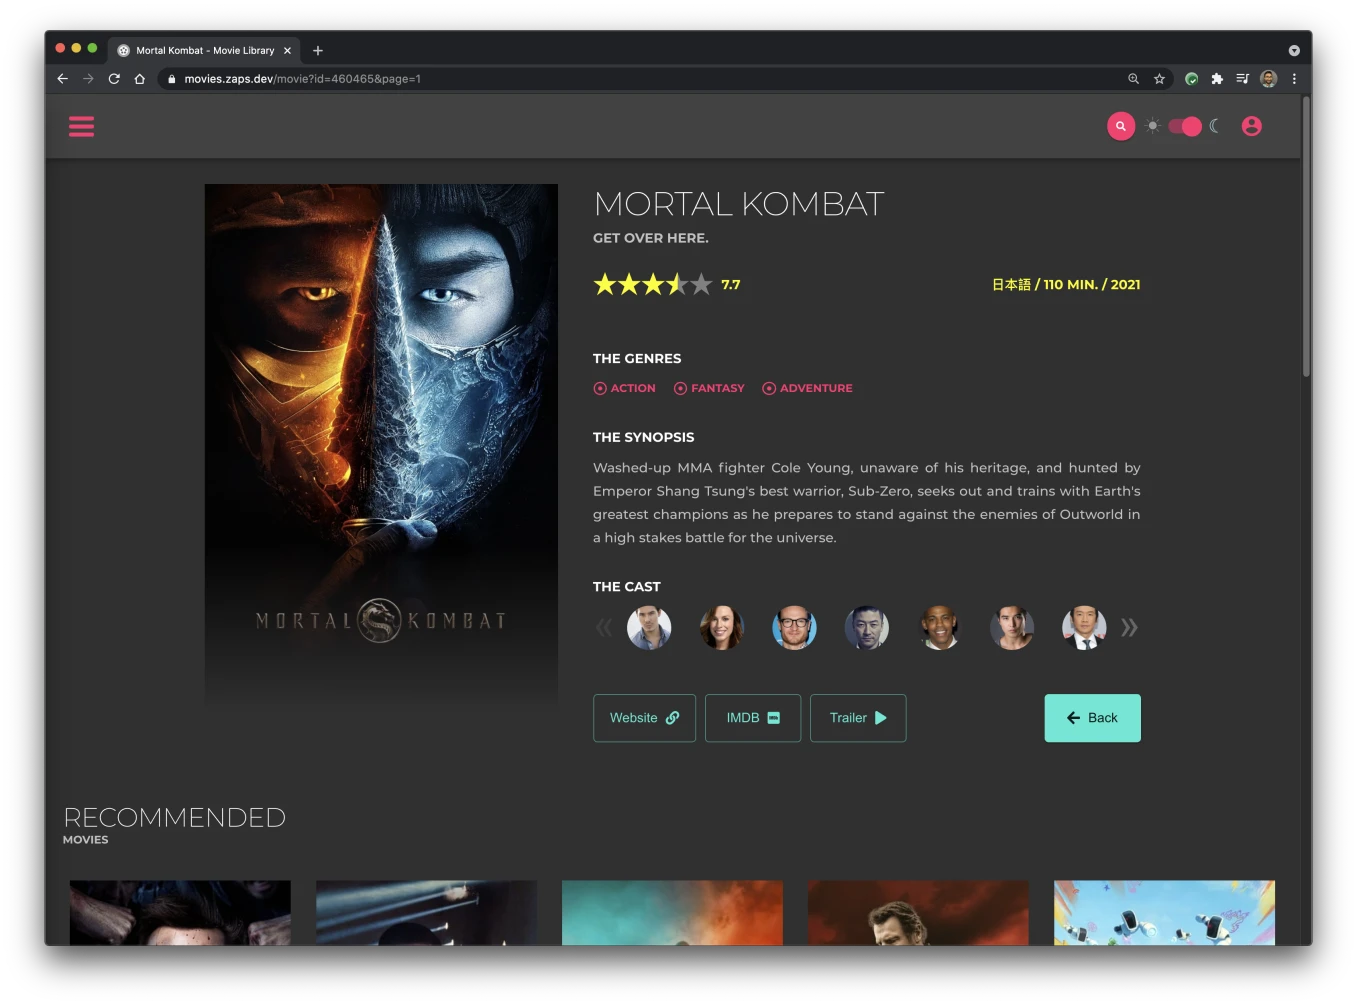
Task: Bookmark this page with the star
Action: 1159,79
